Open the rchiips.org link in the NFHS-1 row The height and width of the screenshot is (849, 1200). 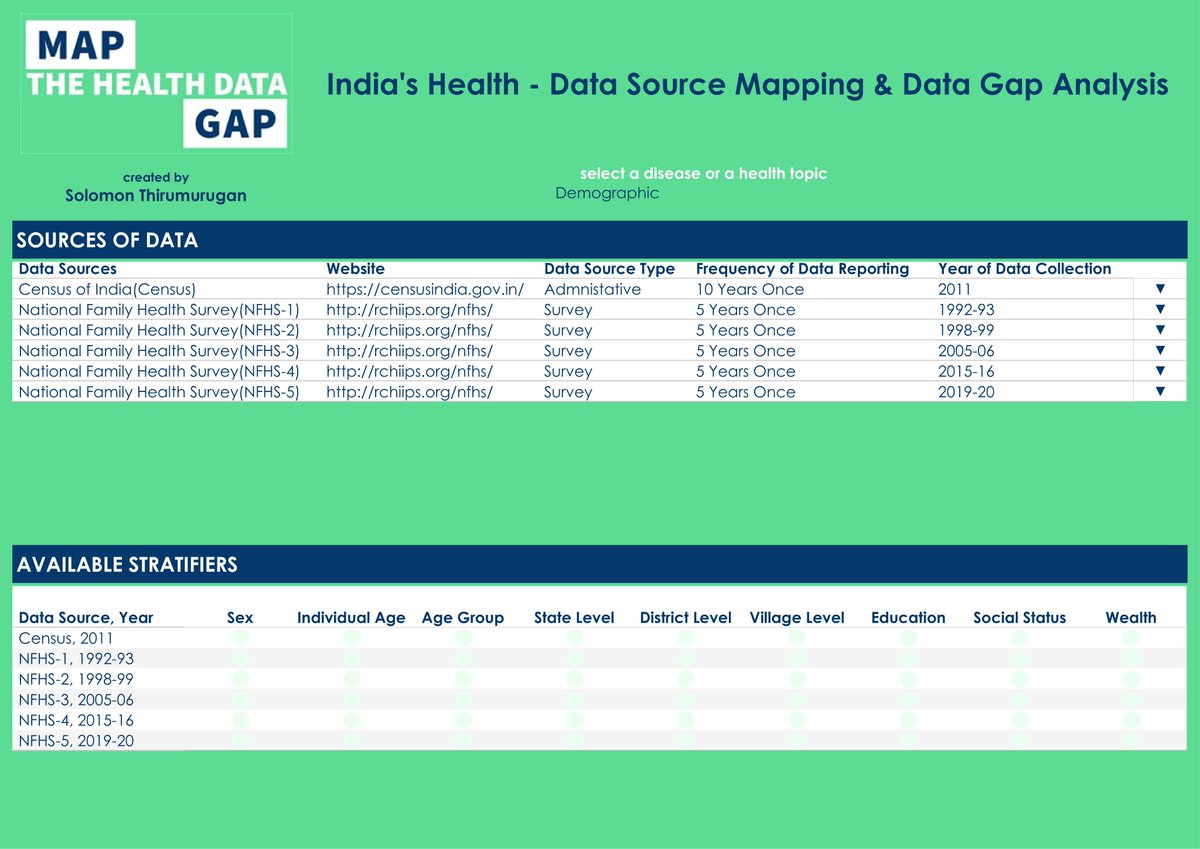pos(410,310)
